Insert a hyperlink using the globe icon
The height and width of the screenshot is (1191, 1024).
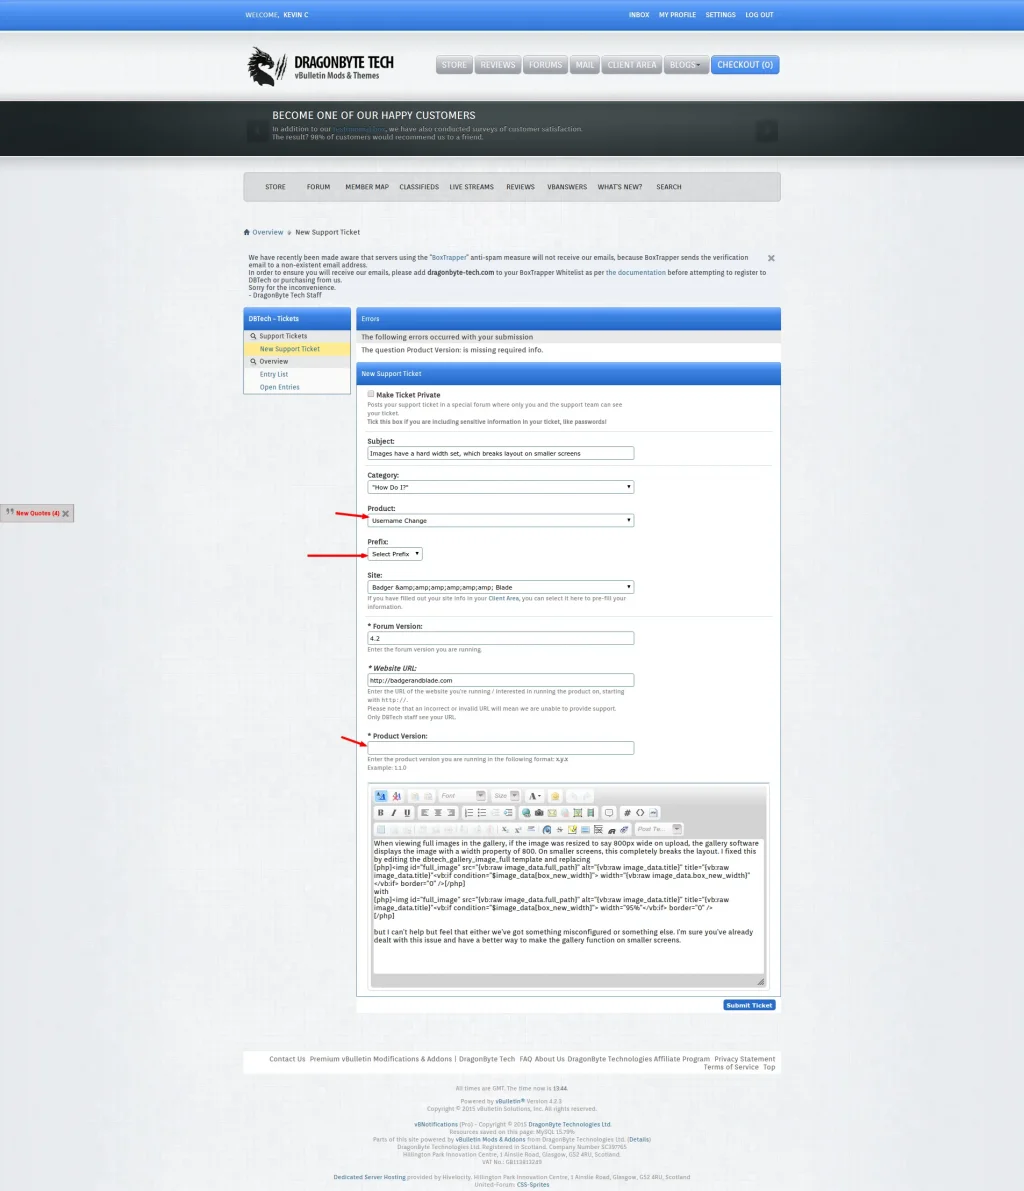tap(526, 813)
